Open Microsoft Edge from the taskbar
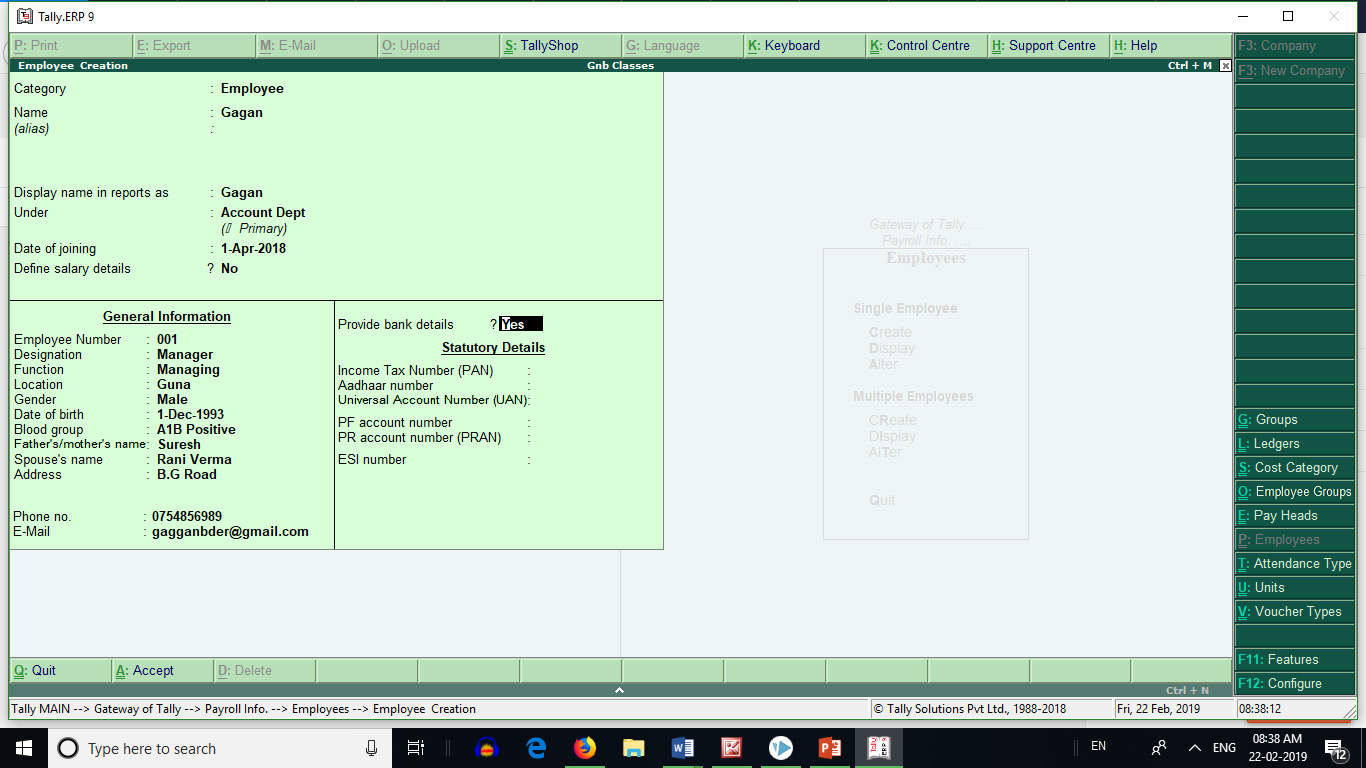This screenshot has width=1366, height=768. 536,748
